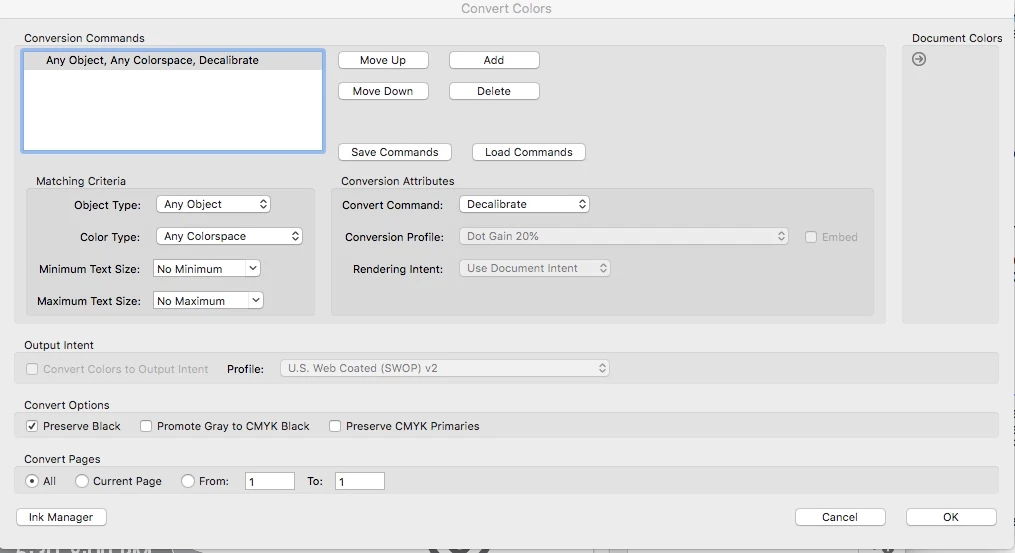The width and height of the screenshot is (1015, 553).
Task: Click the Maximum Text Size text field
Action: (x=201, y=300)
